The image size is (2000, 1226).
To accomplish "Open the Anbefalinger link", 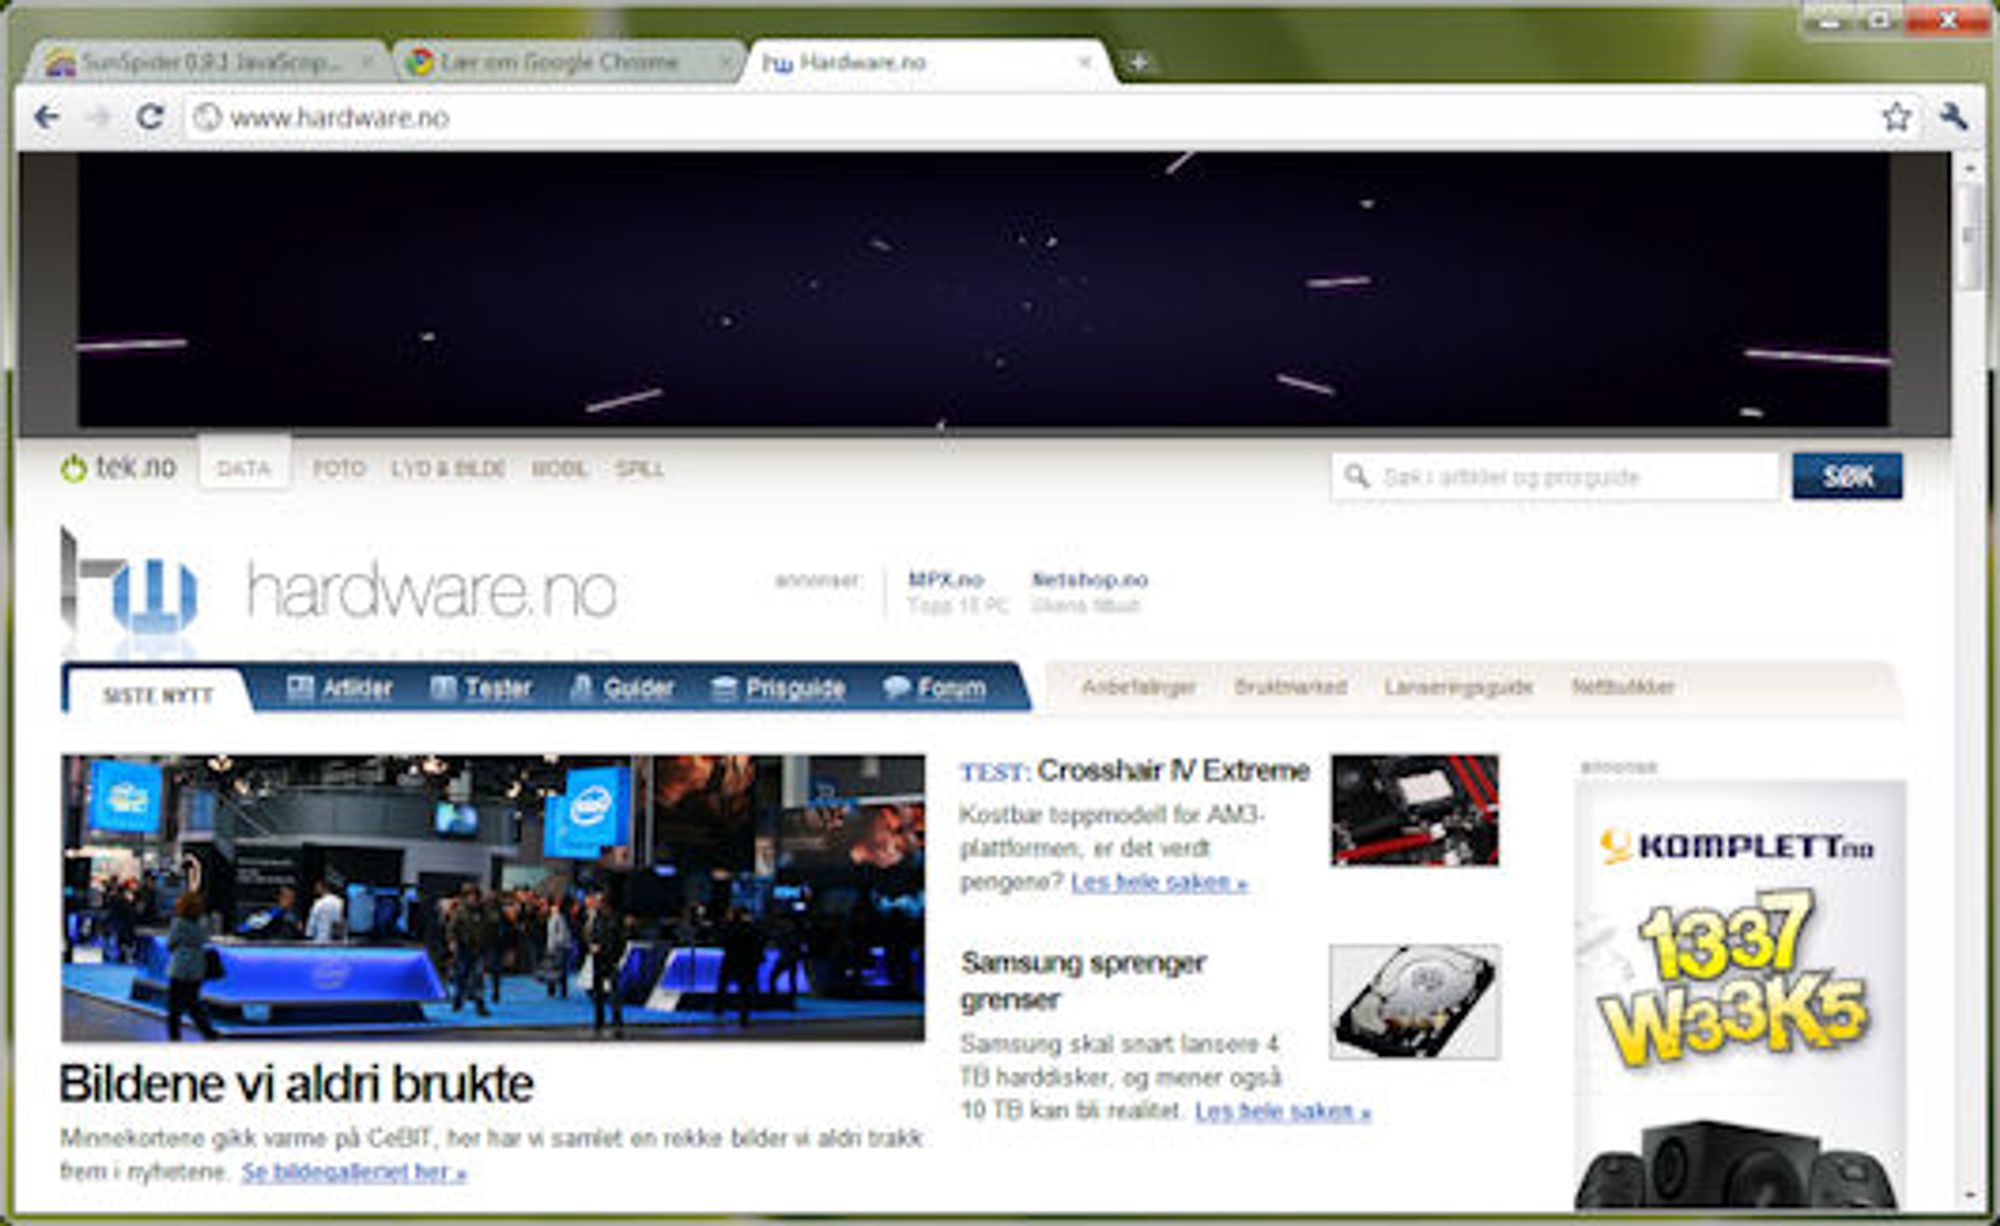I will (1138, 687).
